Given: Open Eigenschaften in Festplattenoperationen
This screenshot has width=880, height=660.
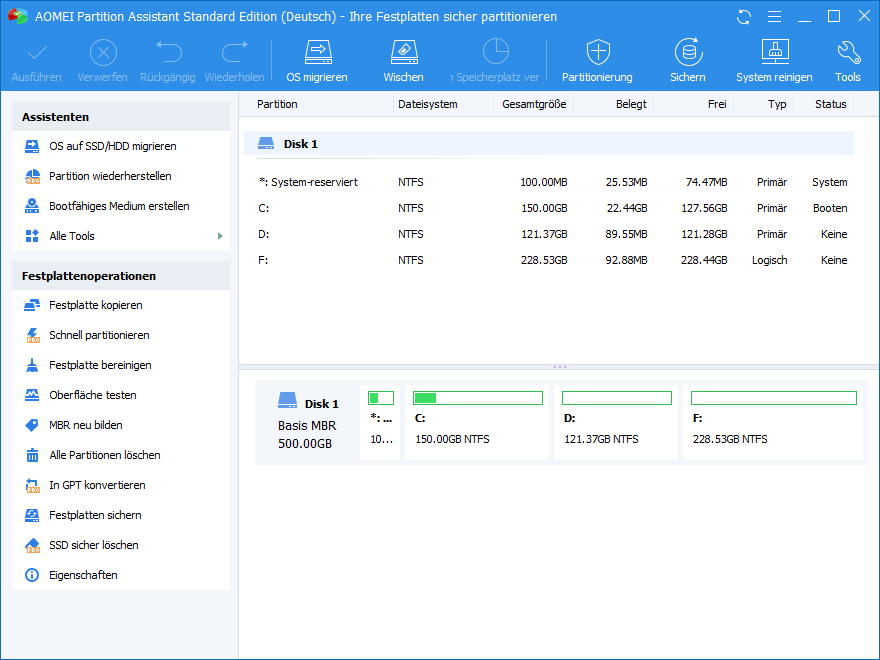Looking at the screenshot, I should tap(83, 575).
